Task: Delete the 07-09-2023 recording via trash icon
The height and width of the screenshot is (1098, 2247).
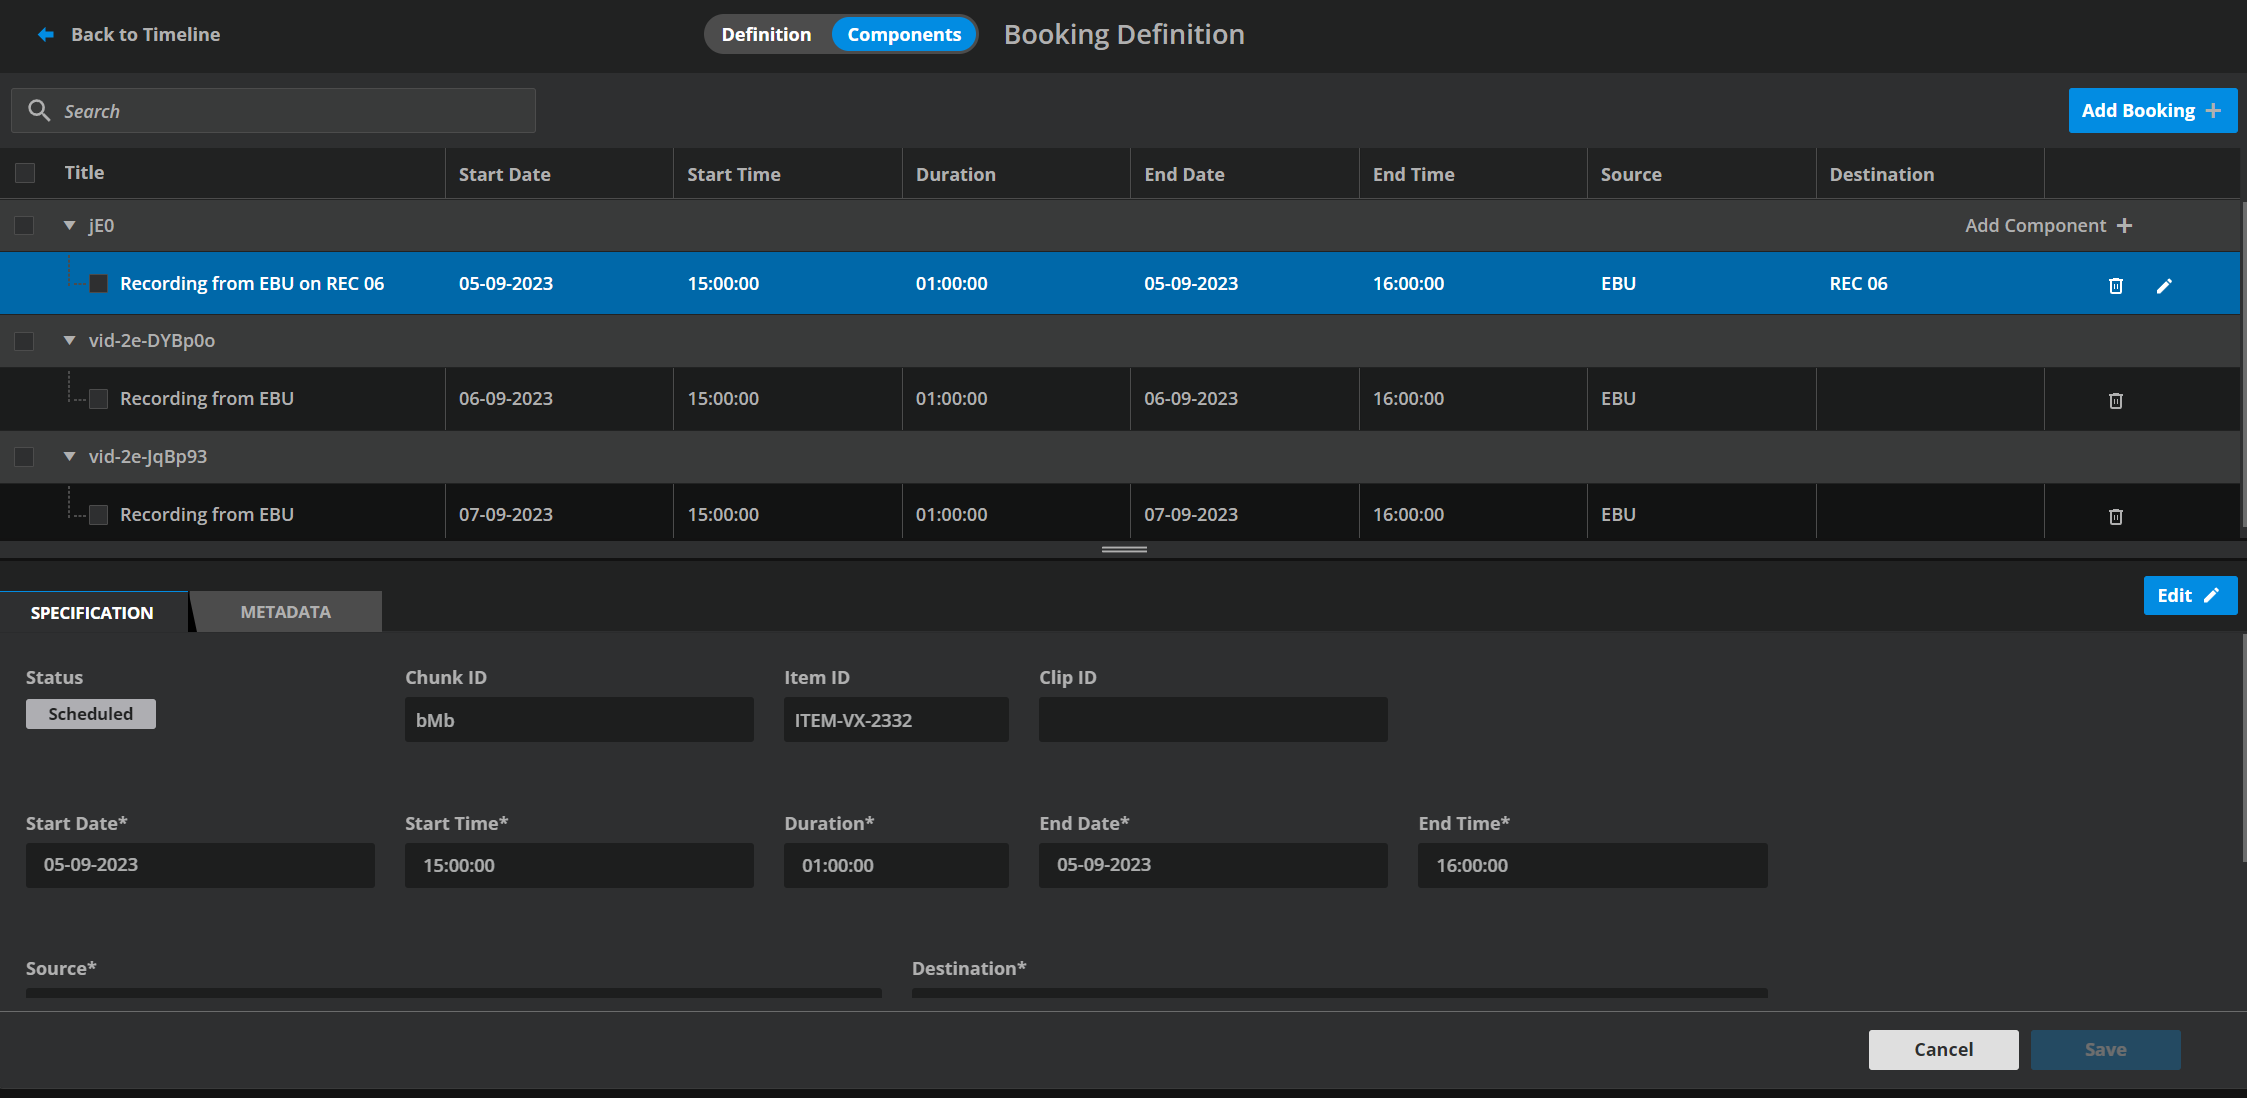Action: tap(2115, 517)
